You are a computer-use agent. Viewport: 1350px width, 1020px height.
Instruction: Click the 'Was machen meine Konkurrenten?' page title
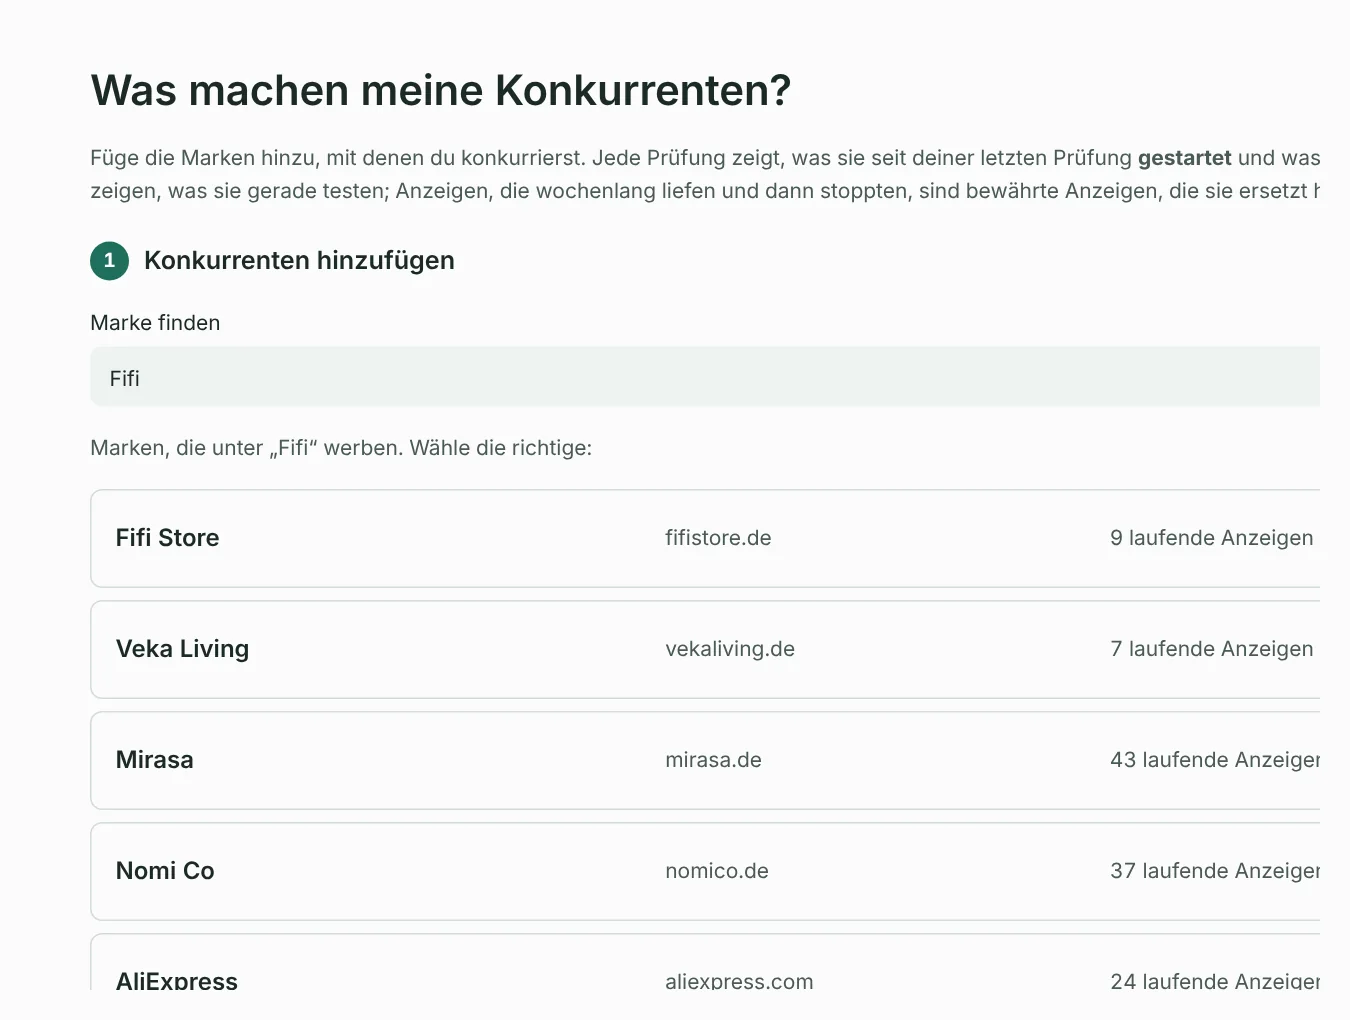441,90
